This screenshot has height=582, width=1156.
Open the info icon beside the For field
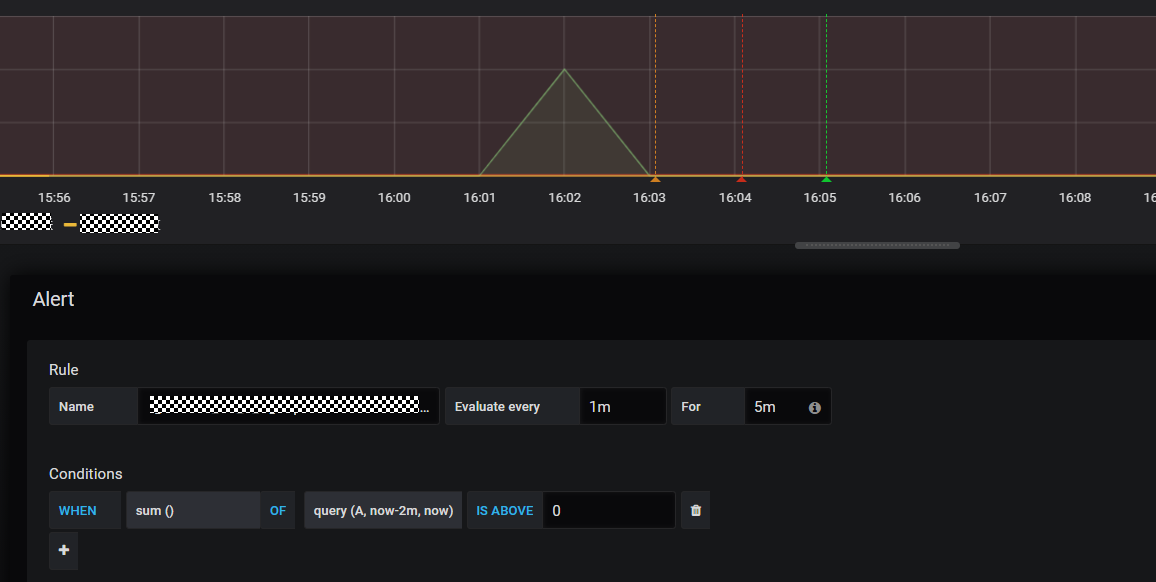(815, 408)
